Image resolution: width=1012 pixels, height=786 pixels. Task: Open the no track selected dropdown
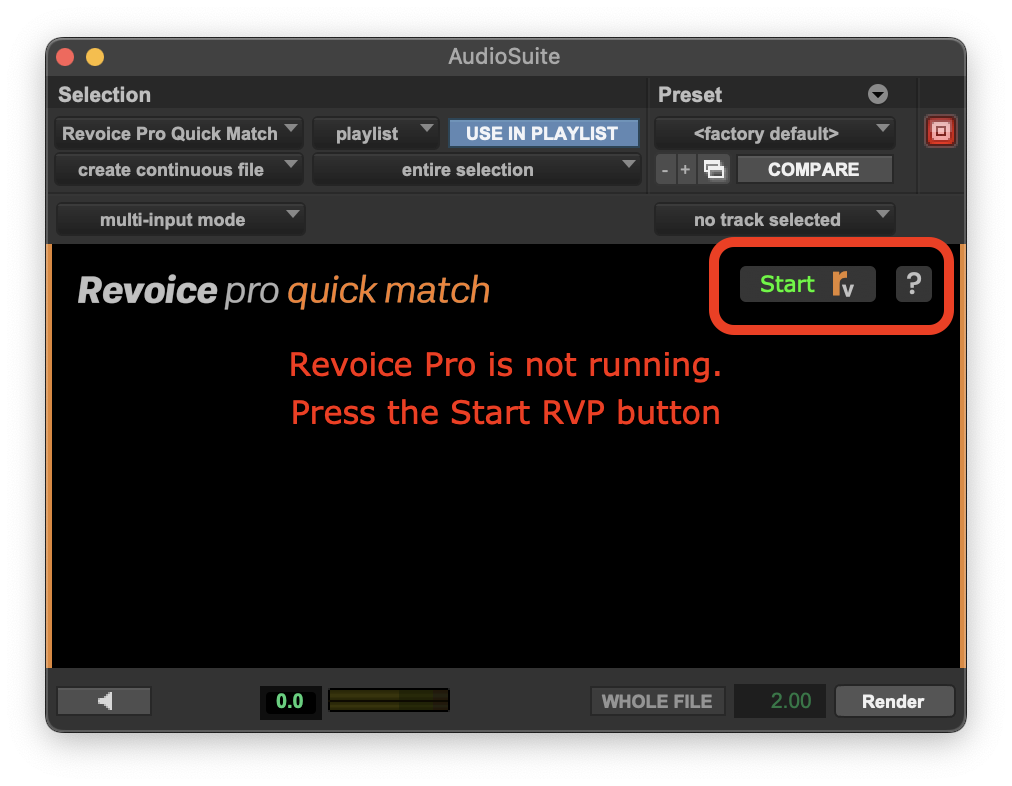pos(774,220)
